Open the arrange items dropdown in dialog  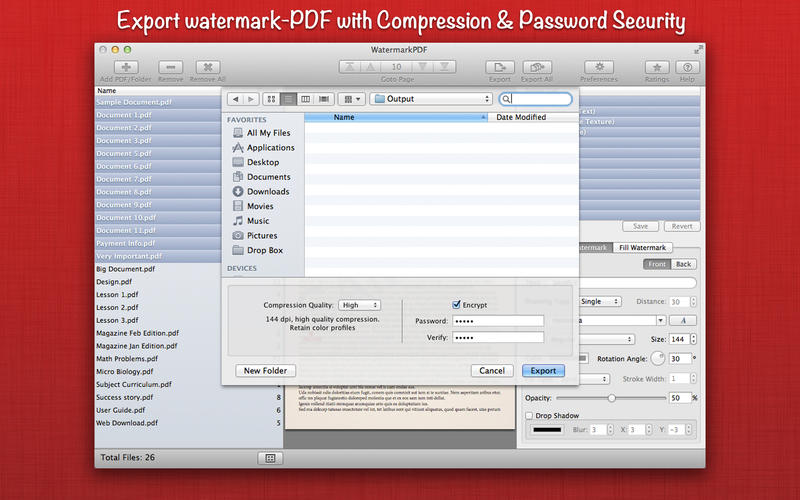click(x=352, y=99)
